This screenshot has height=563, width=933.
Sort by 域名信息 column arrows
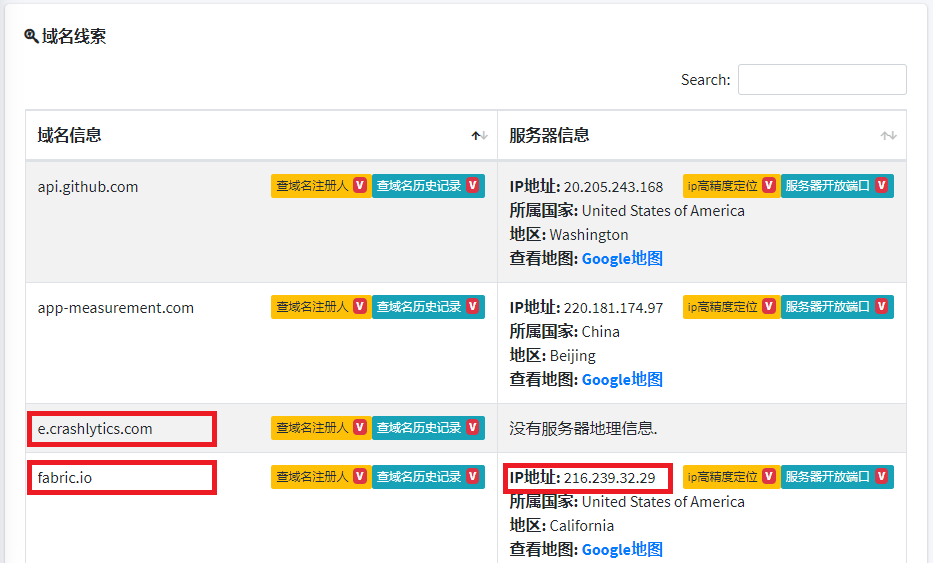tap(480, 136)
